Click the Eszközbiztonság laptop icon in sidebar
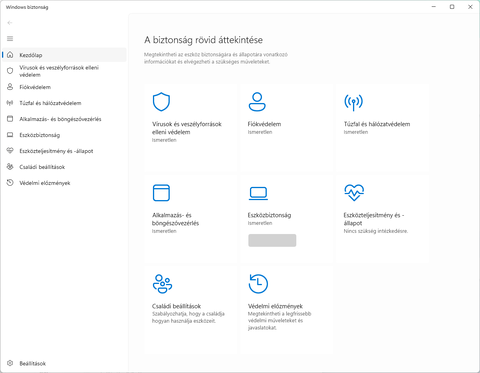This screenshot has width=480, height=373. 10,135
